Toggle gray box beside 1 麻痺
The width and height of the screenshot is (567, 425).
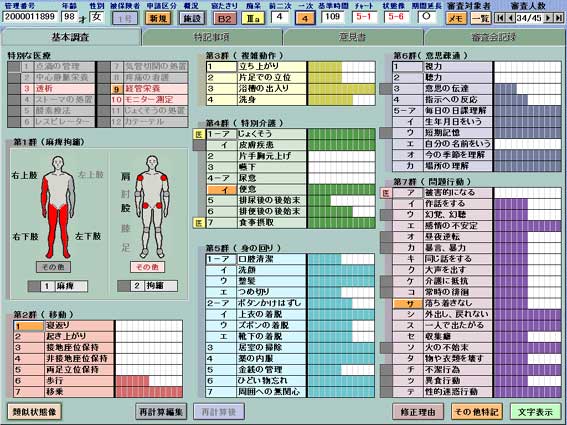coord(34,286)
